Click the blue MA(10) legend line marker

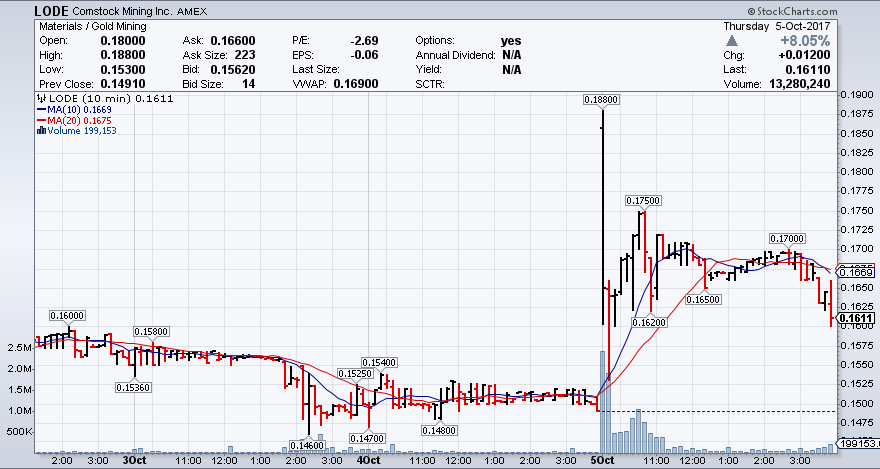coord(40,109)
